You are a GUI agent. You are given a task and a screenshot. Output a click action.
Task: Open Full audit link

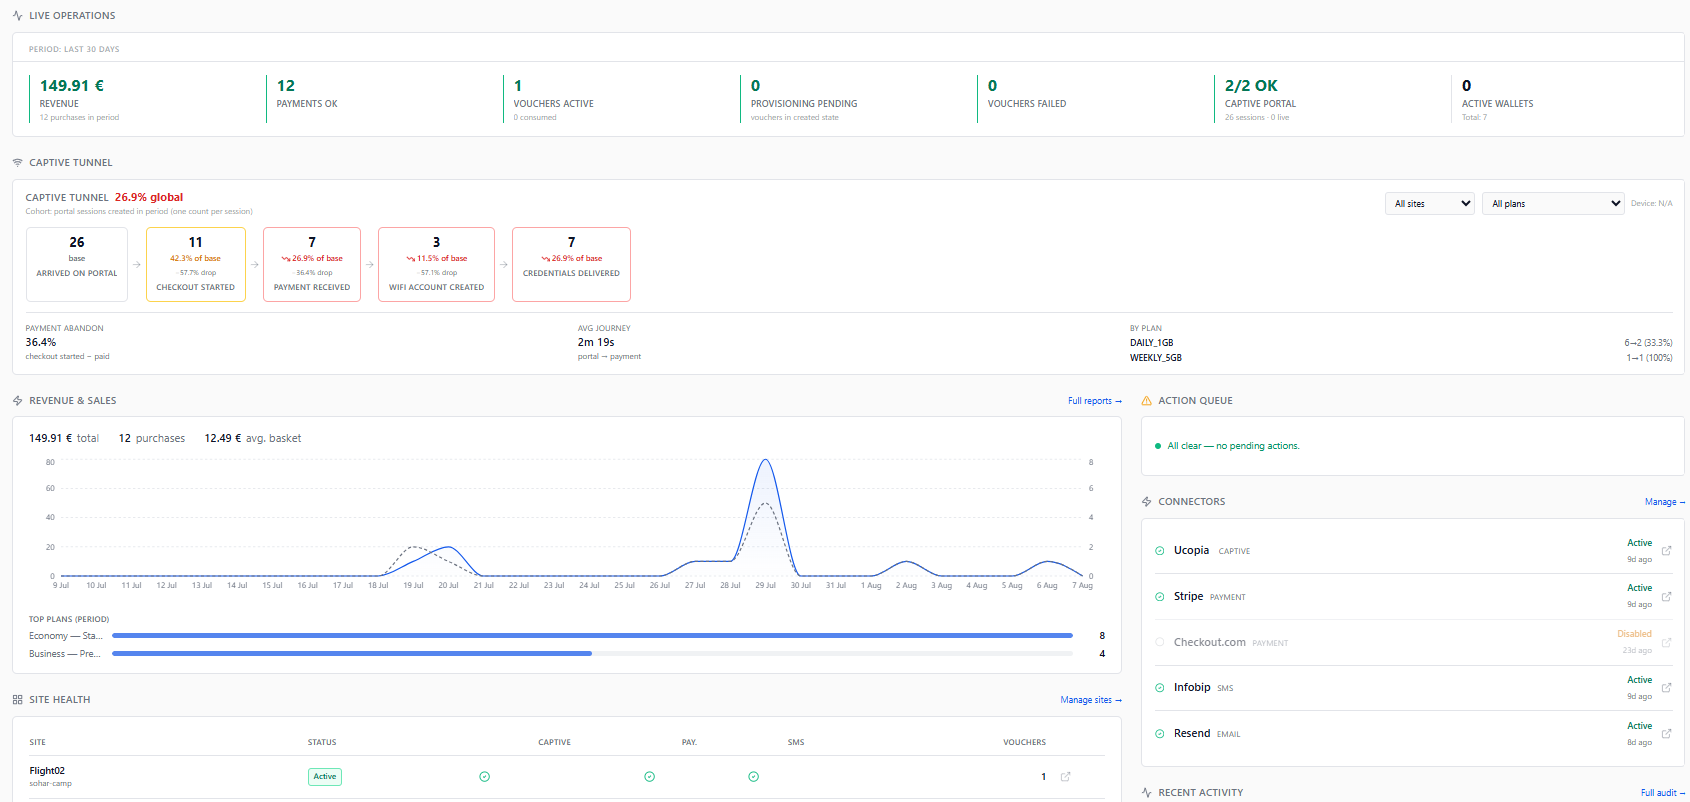pyautogui.click(x=1663, y=793)
